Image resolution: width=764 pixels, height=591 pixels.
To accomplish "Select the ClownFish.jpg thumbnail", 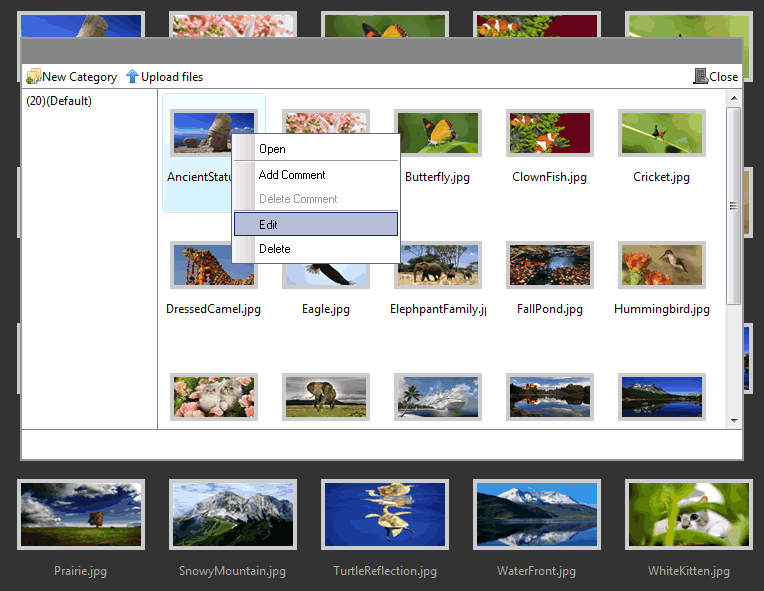I will [549, 133].
